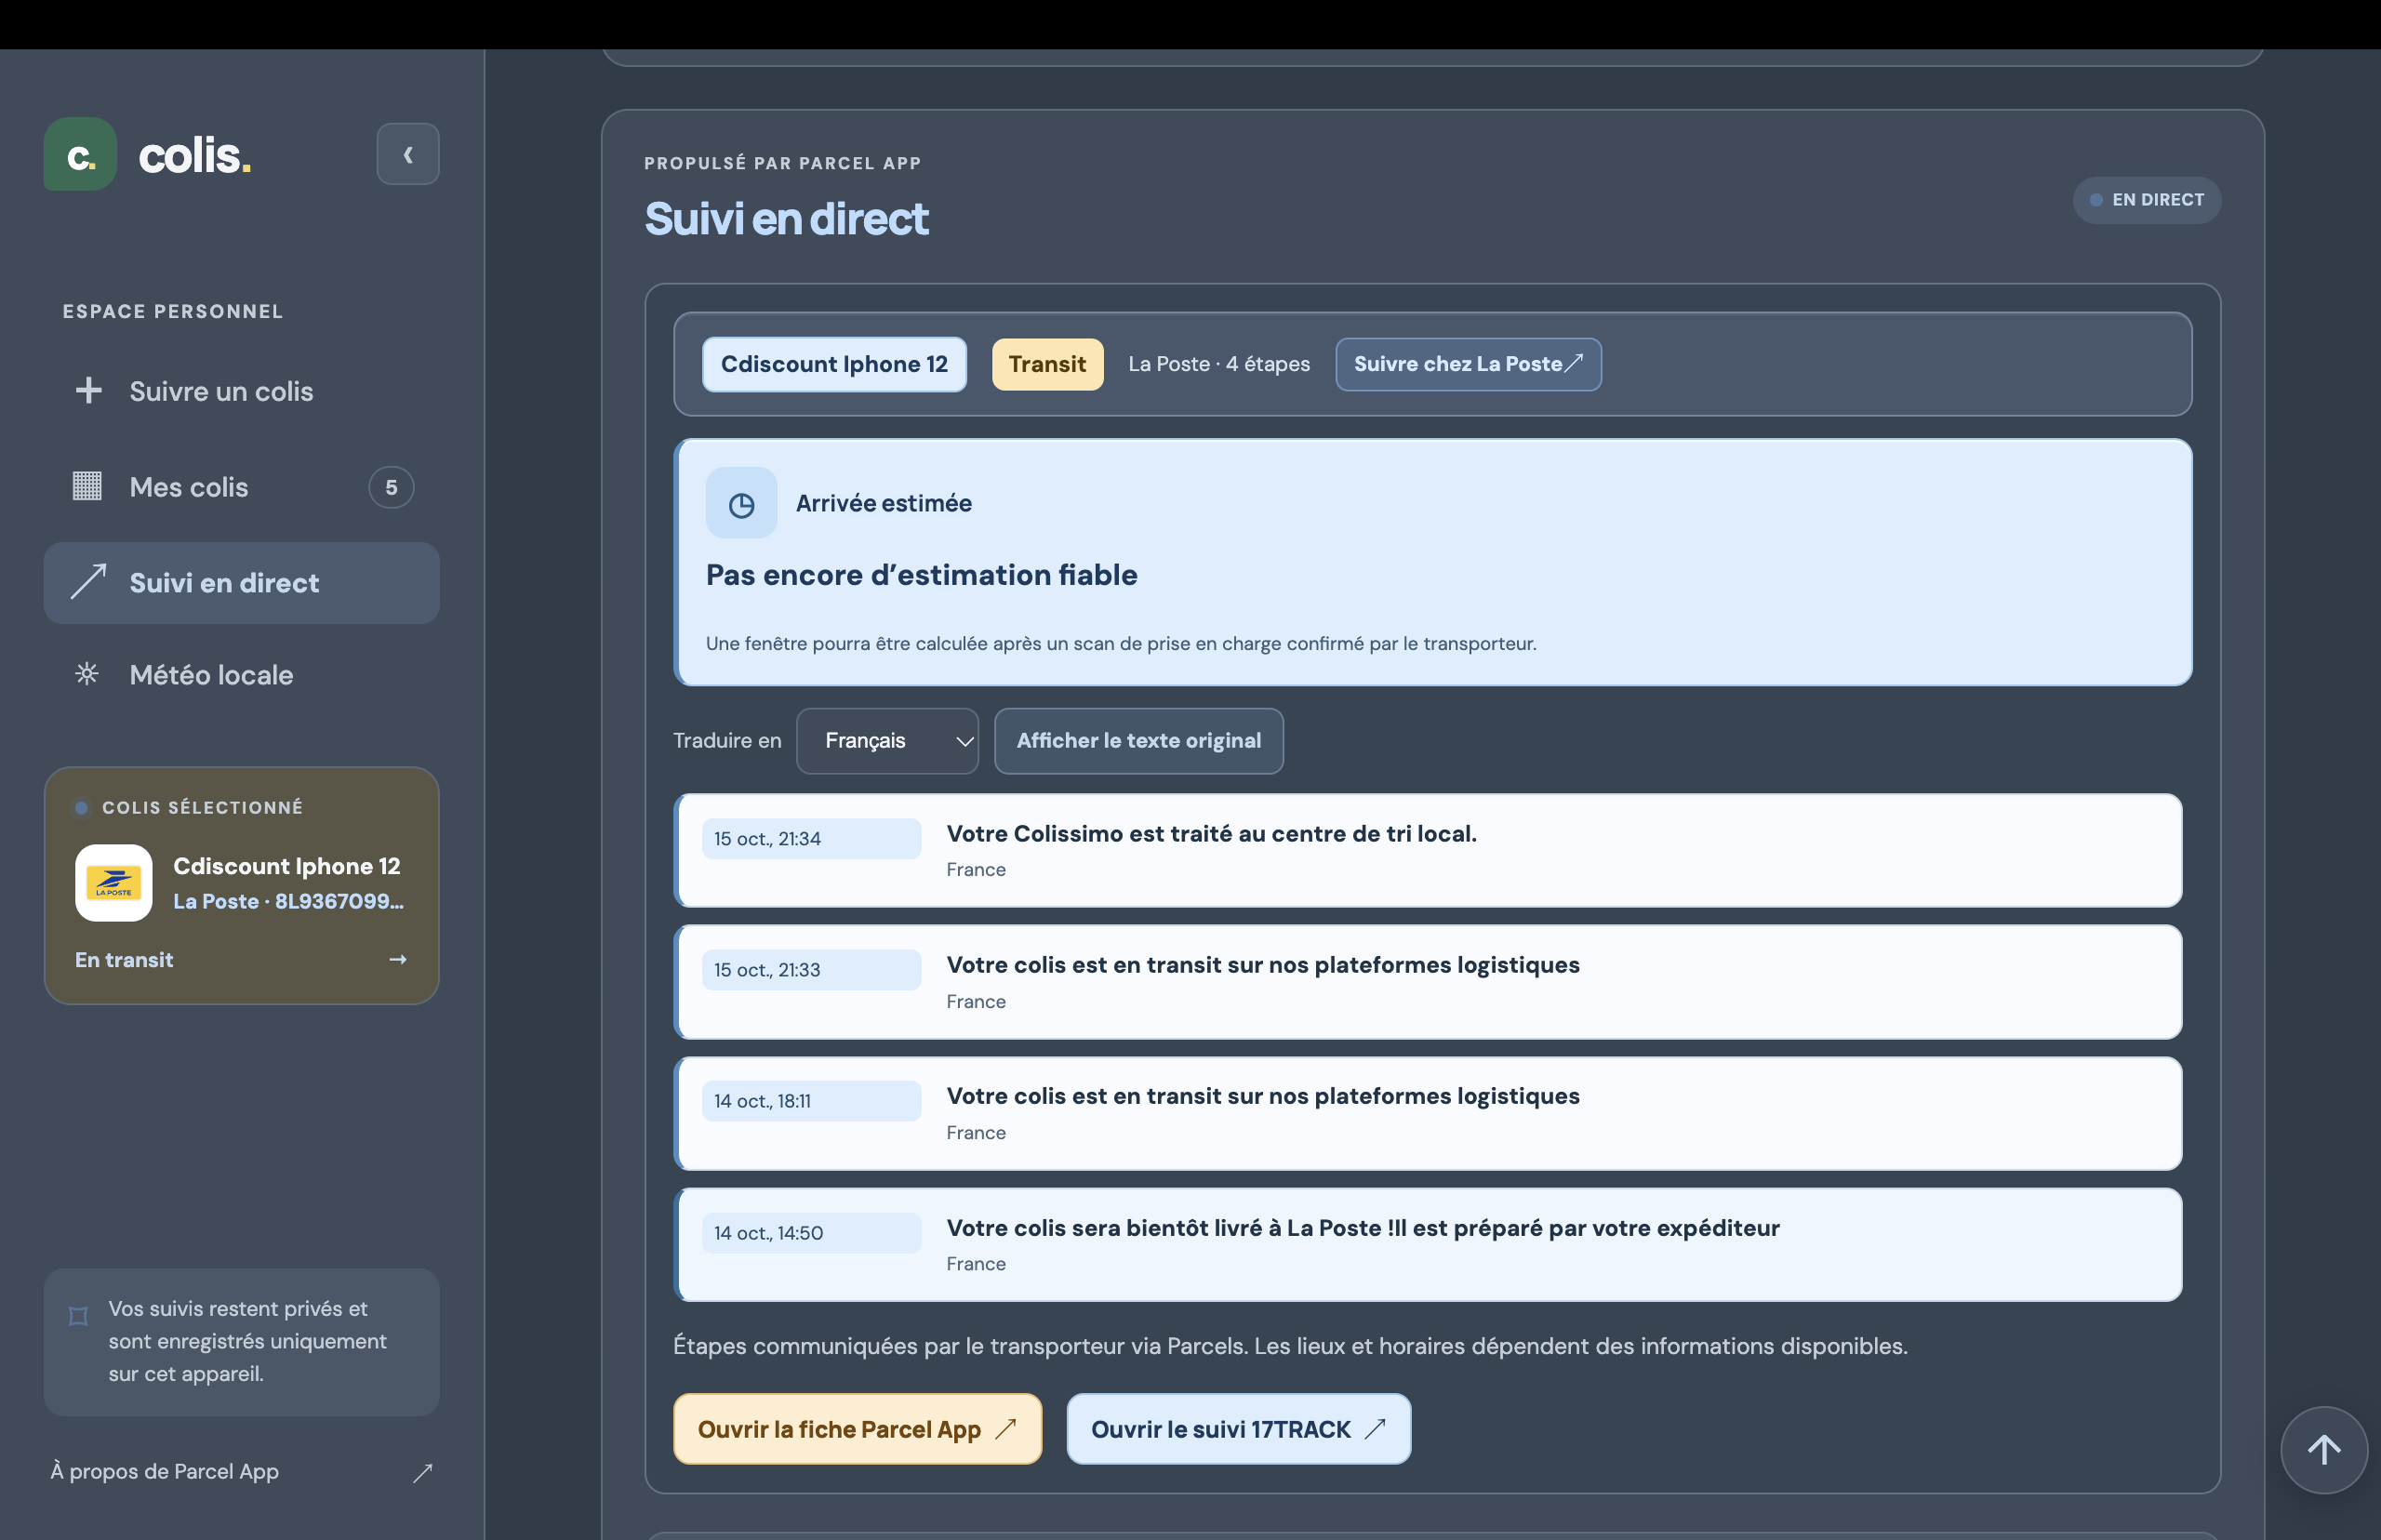Click the Suivi en direct page heading
This screenshot has width=2381, height=1540.
[x=786, y=219]
